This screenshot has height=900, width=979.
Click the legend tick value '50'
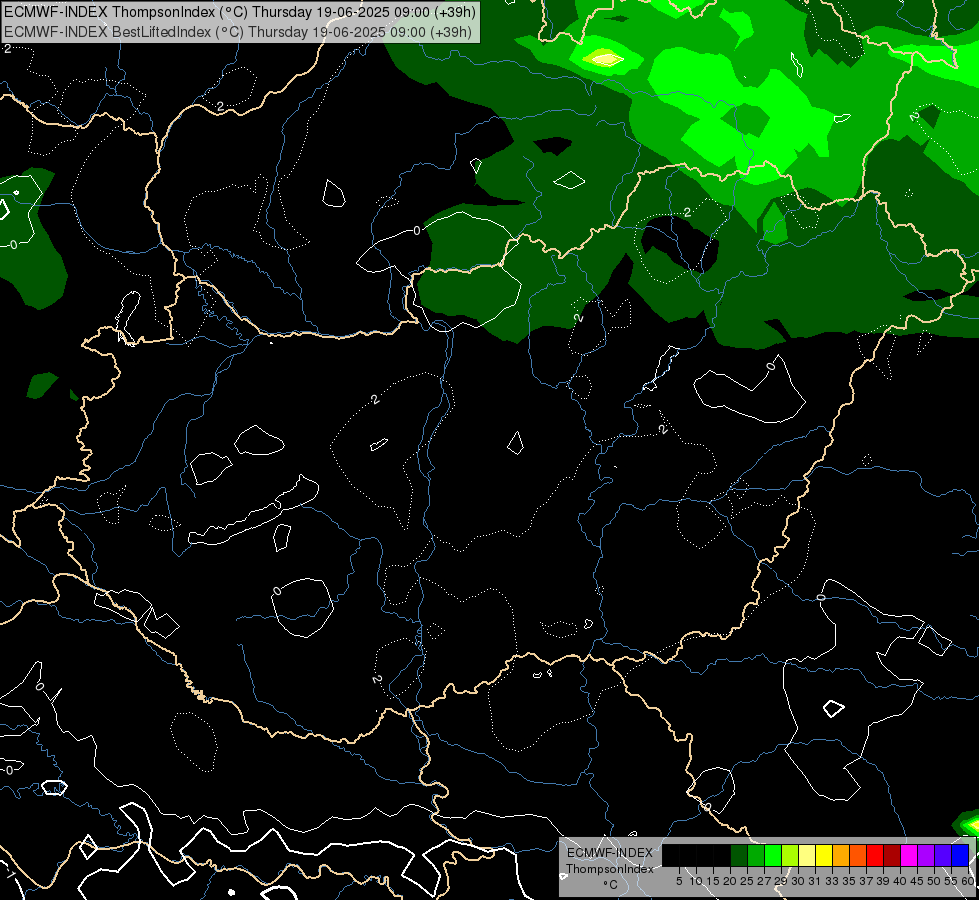pyautogui.click(x=933, y=881)
